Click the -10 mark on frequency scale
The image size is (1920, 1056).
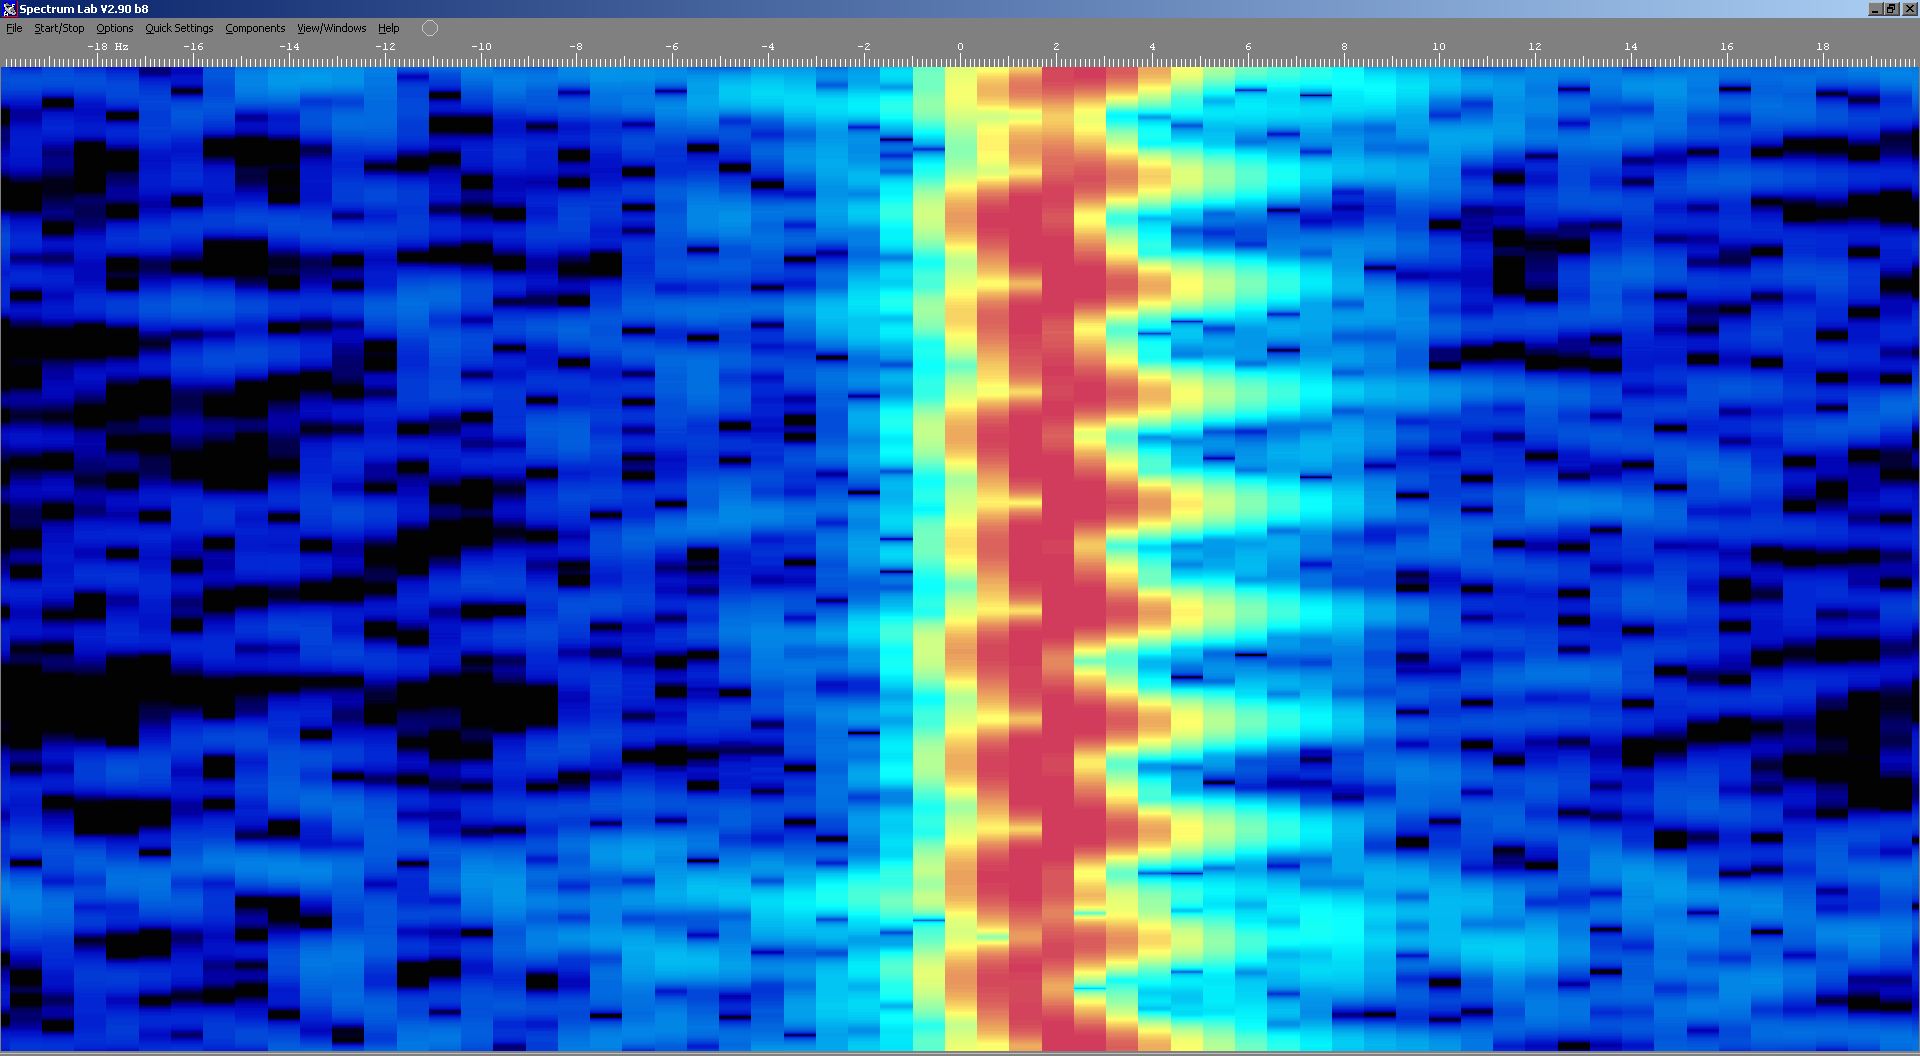click(x=481, y=47)
